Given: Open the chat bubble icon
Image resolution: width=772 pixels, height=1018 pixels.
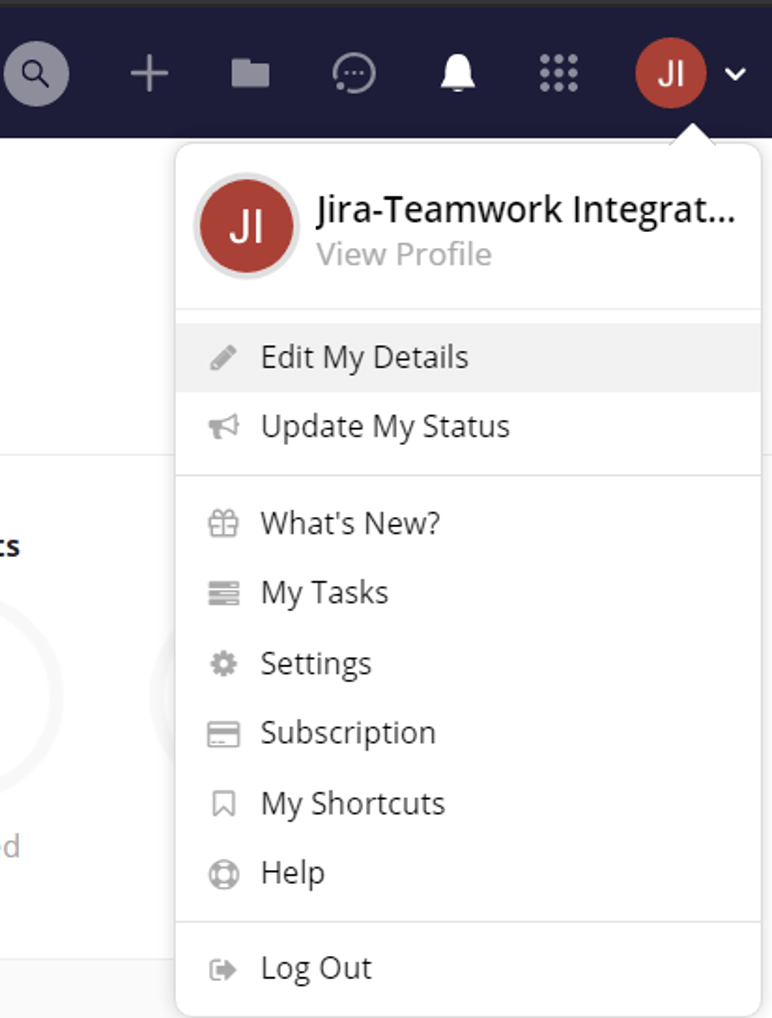Looking at the screenshot, I should 353,74.
